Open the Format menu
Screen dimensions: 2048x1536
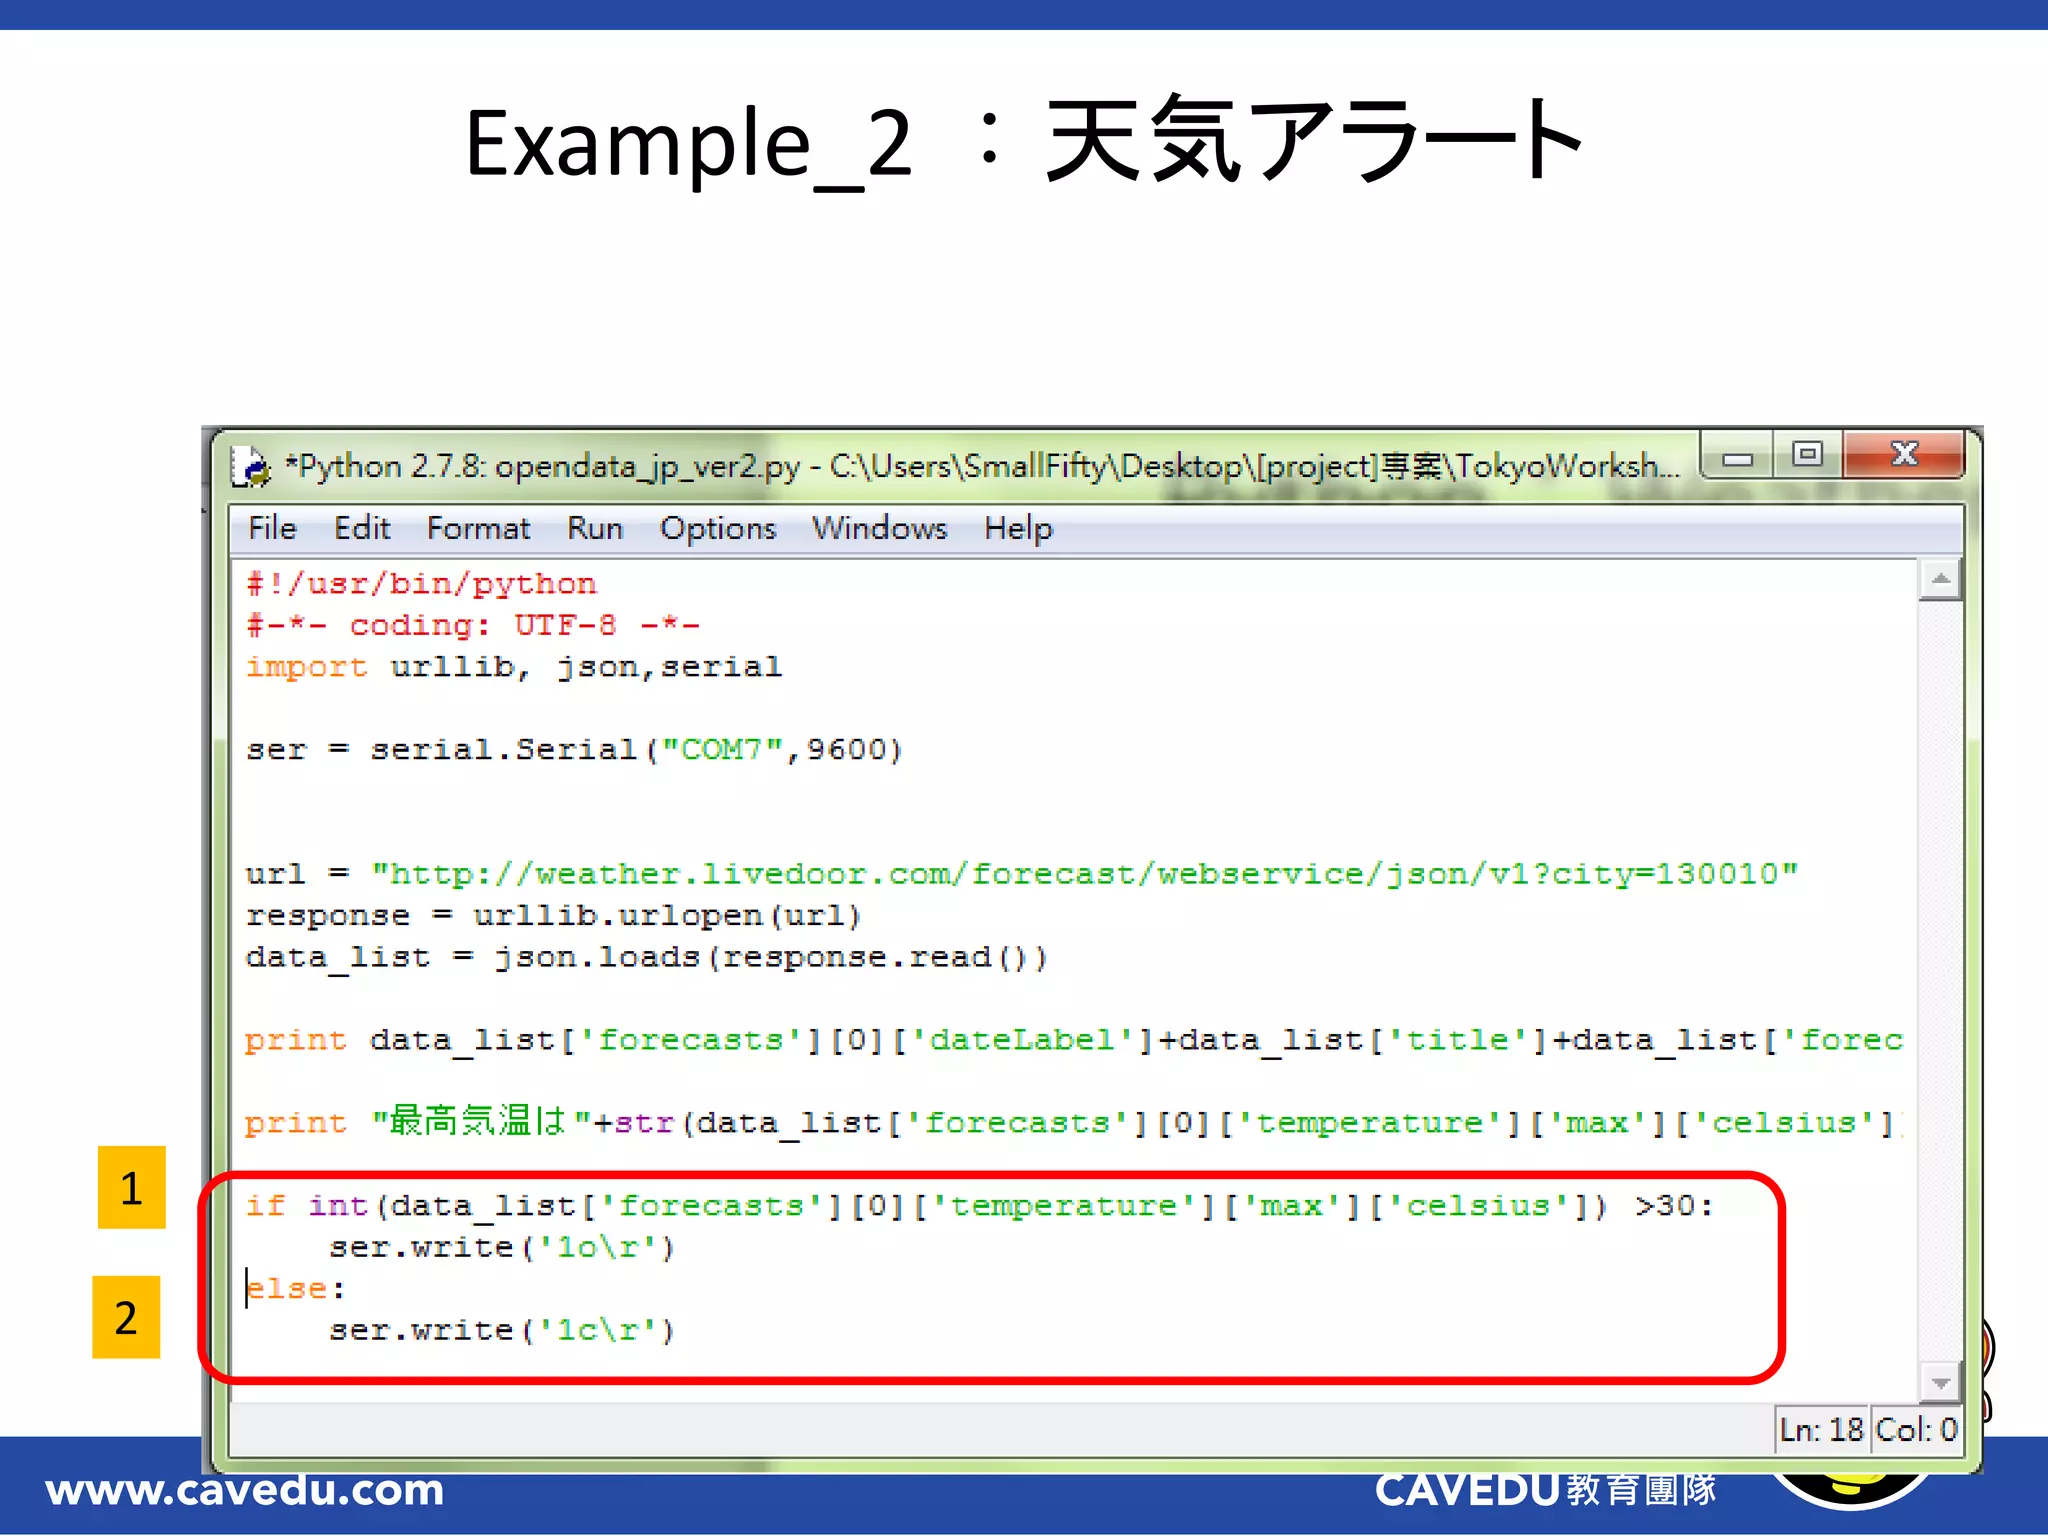pyautogui.click(x=478, y=528)
